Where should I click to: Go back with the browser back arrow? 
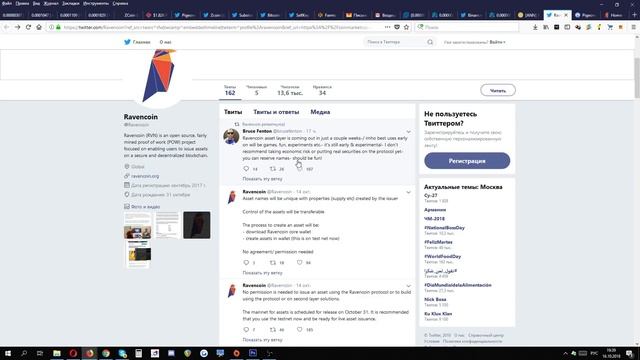(7, 27)
